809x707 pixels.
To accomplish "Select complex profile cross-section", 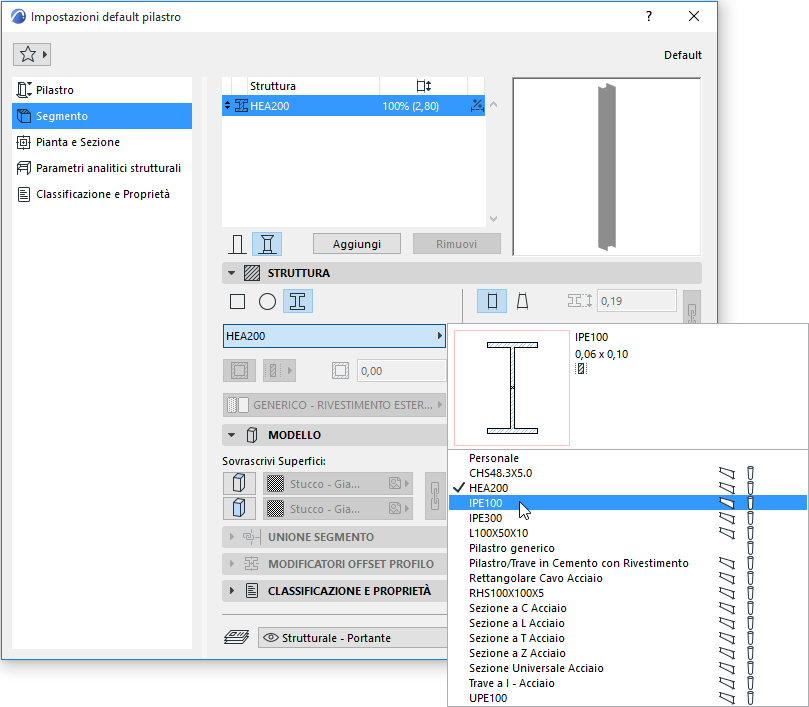I will coord(298,301).
